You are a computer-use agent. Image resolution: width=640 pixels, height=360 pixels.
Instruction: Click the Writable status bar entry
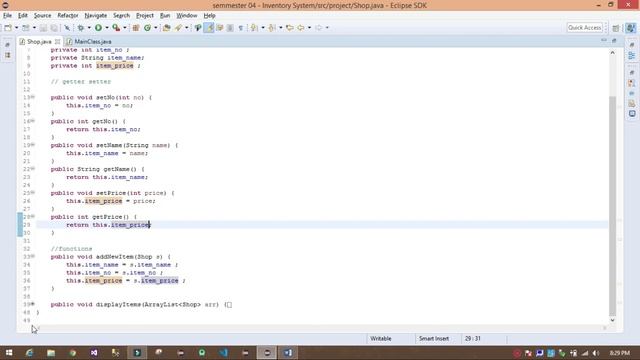pos(381,339)
